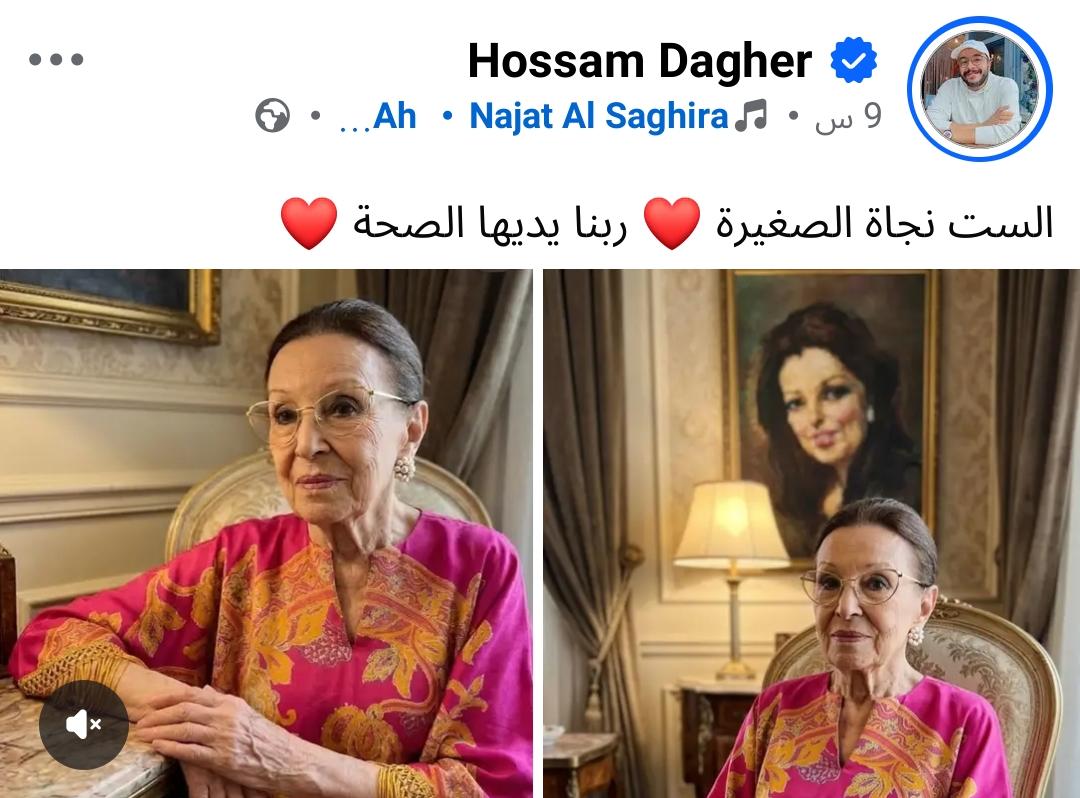Image resolution: width=1080 pixels, height=798 pixels.
Task: Open Hossam Dagher's profile name link
Action: [640, 61]
